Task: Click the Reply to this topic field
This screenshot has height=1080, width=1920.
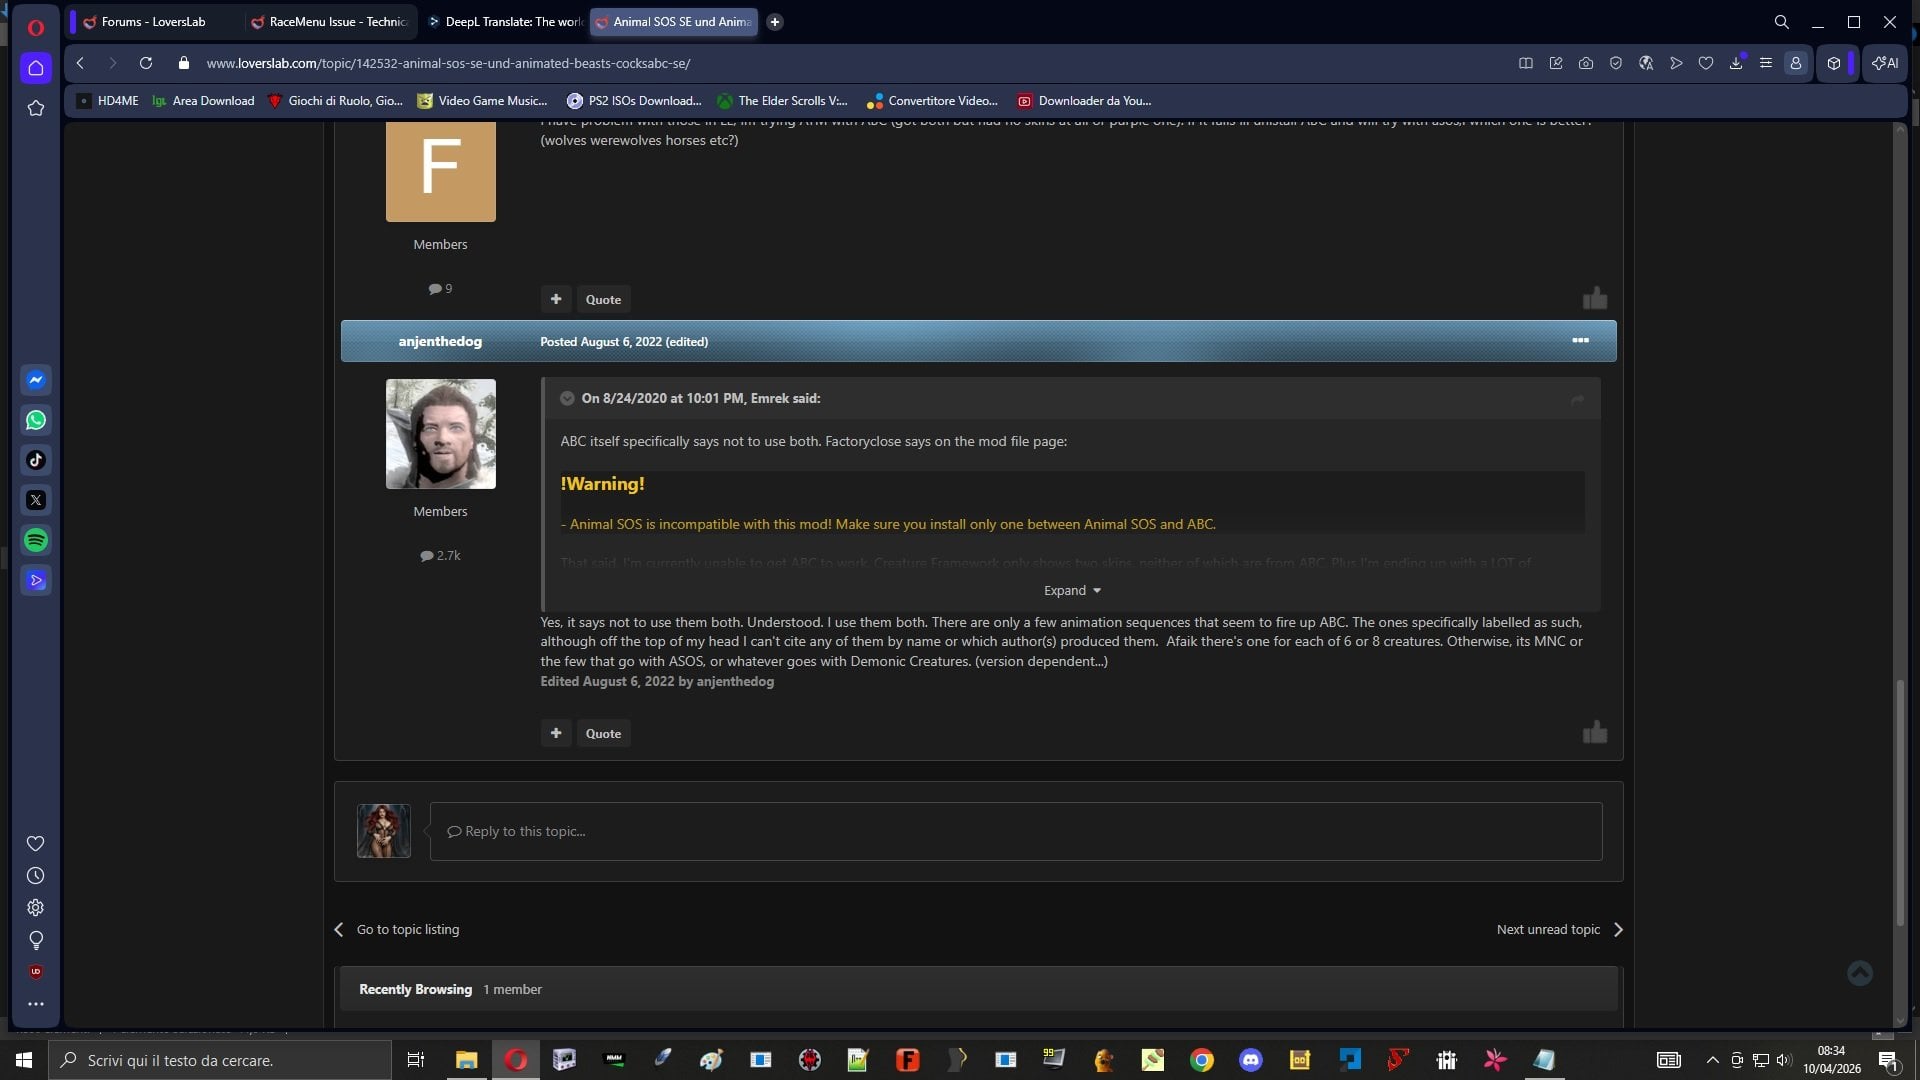Action: tap(1016, 831)
